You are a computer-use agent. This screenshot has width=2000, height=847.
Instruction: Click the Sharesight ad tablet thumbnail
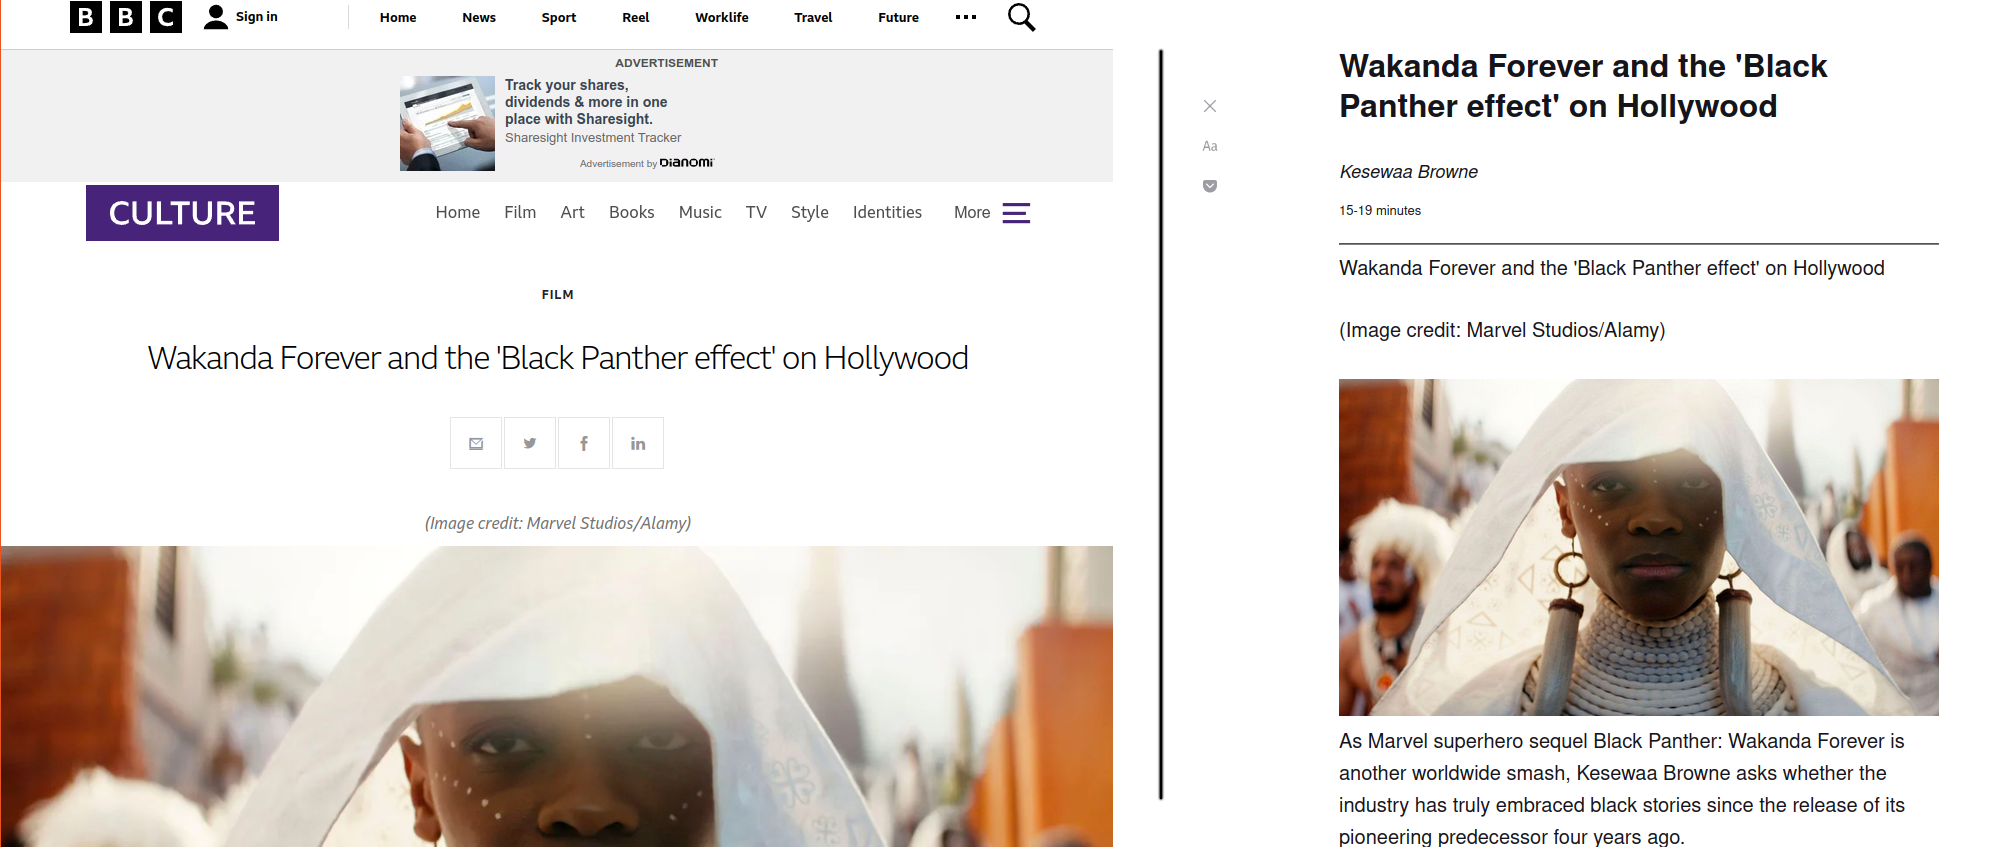pos(447,123)
